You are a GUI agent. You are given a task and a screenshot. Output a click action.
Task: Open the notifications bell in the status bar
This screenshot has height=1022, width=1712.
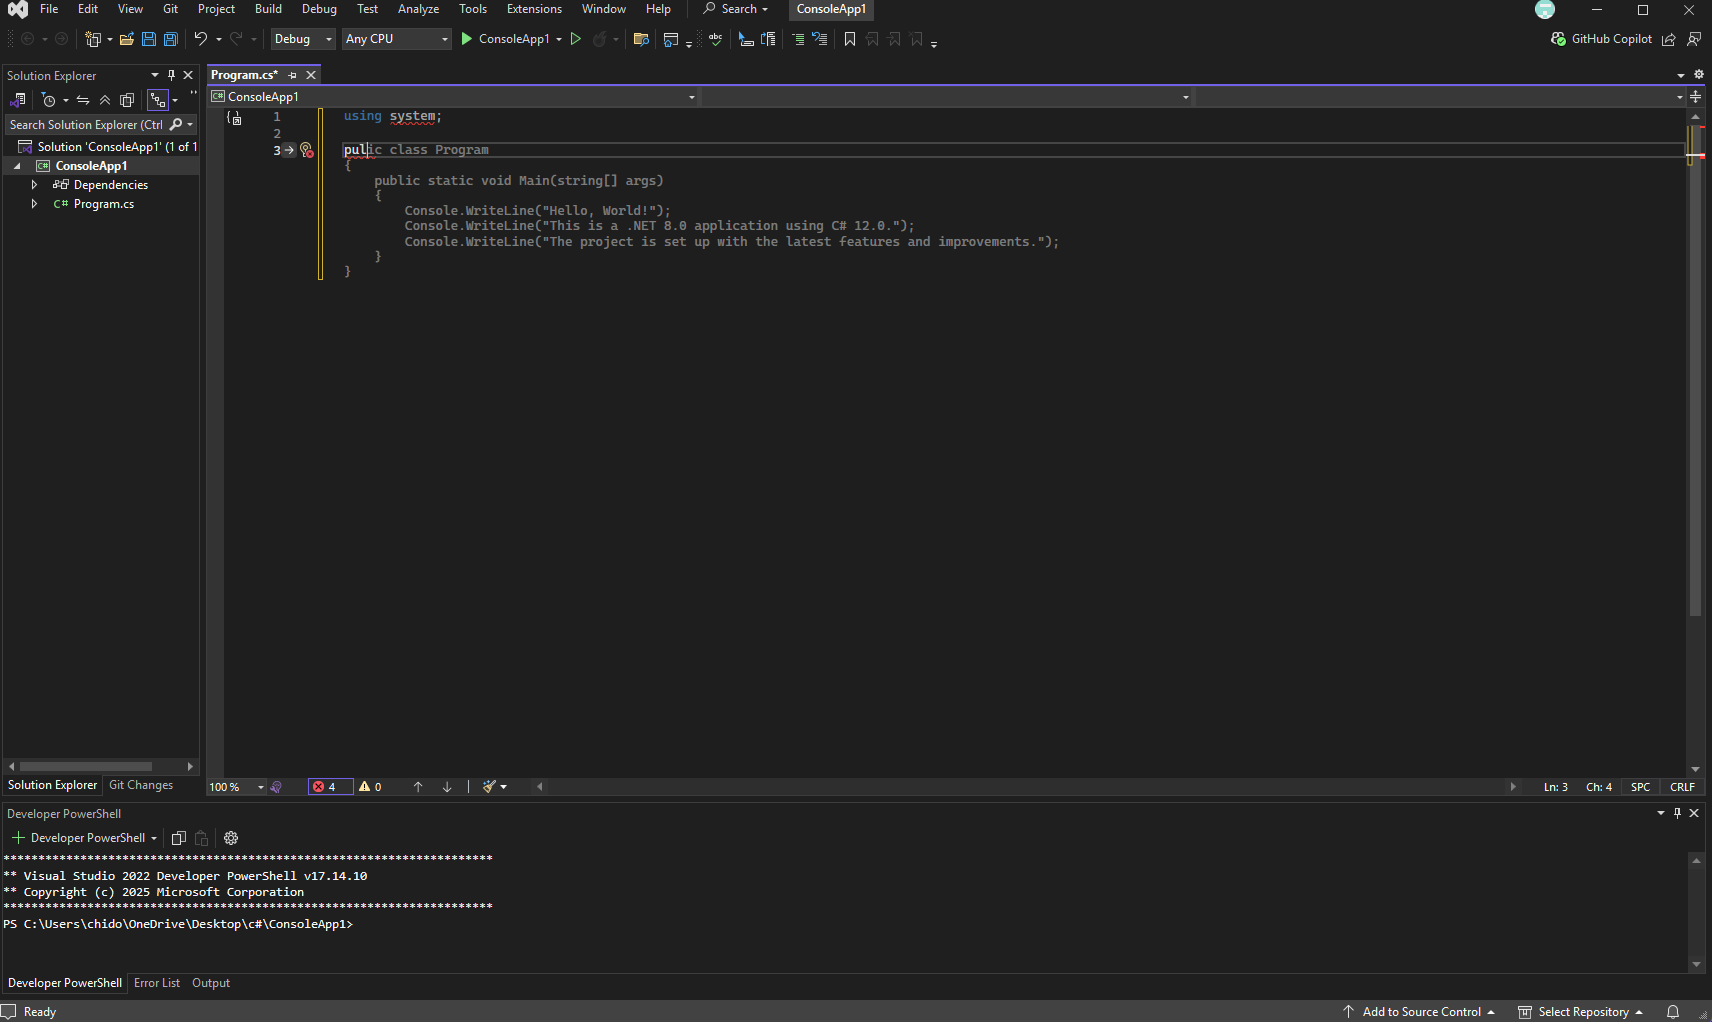(x=1673, y=1012)
